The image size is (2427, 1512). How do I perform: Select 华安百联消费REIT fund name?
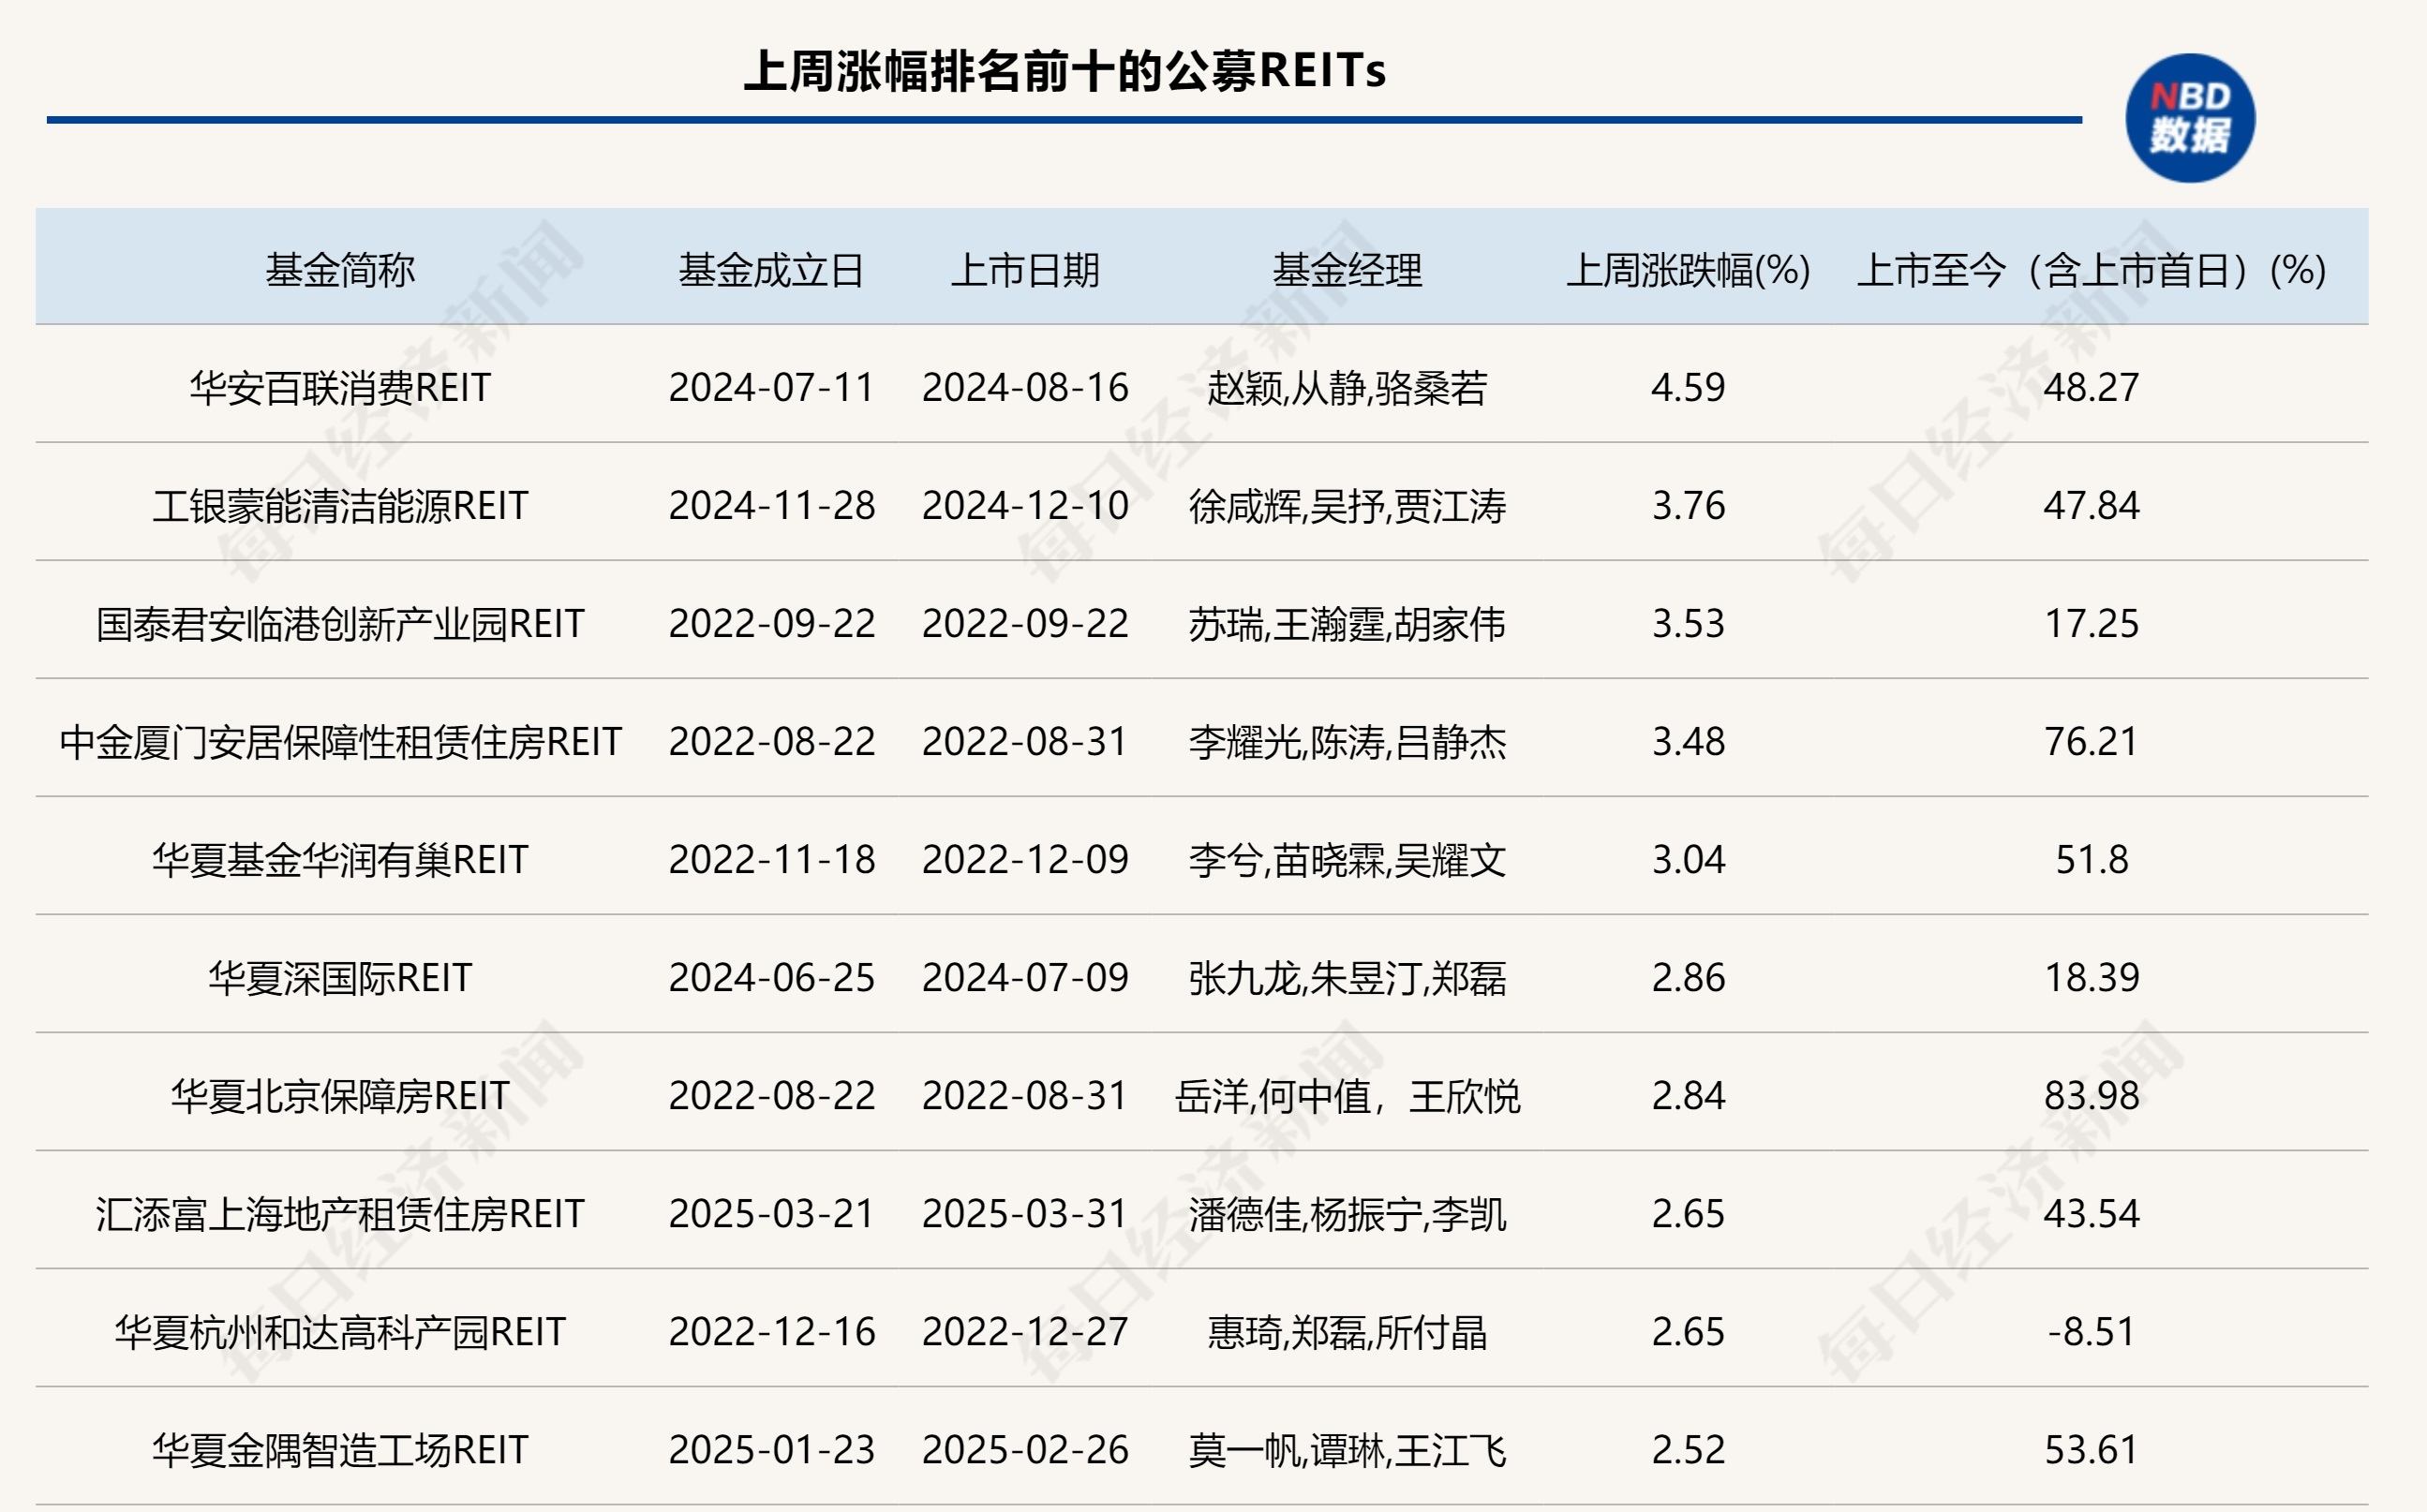[340, 388]
